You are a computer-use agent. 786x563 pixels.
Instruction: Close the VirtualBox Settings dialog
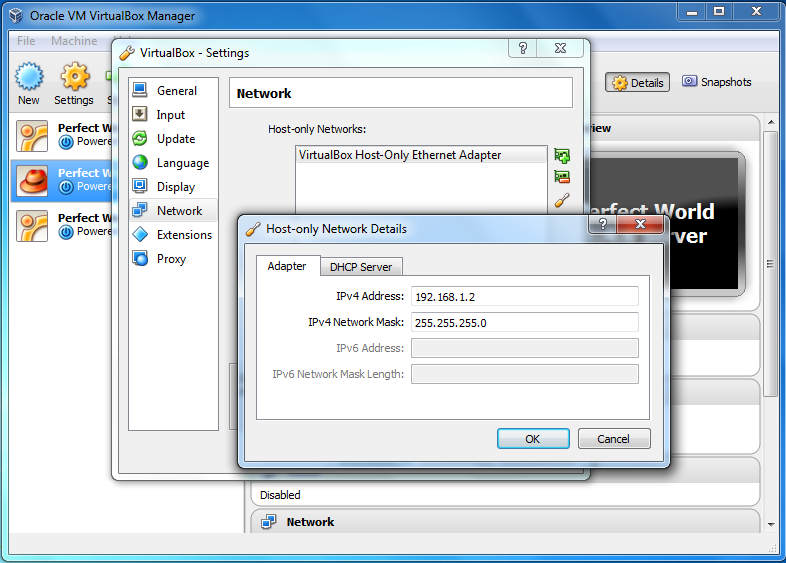click(560, 48)
